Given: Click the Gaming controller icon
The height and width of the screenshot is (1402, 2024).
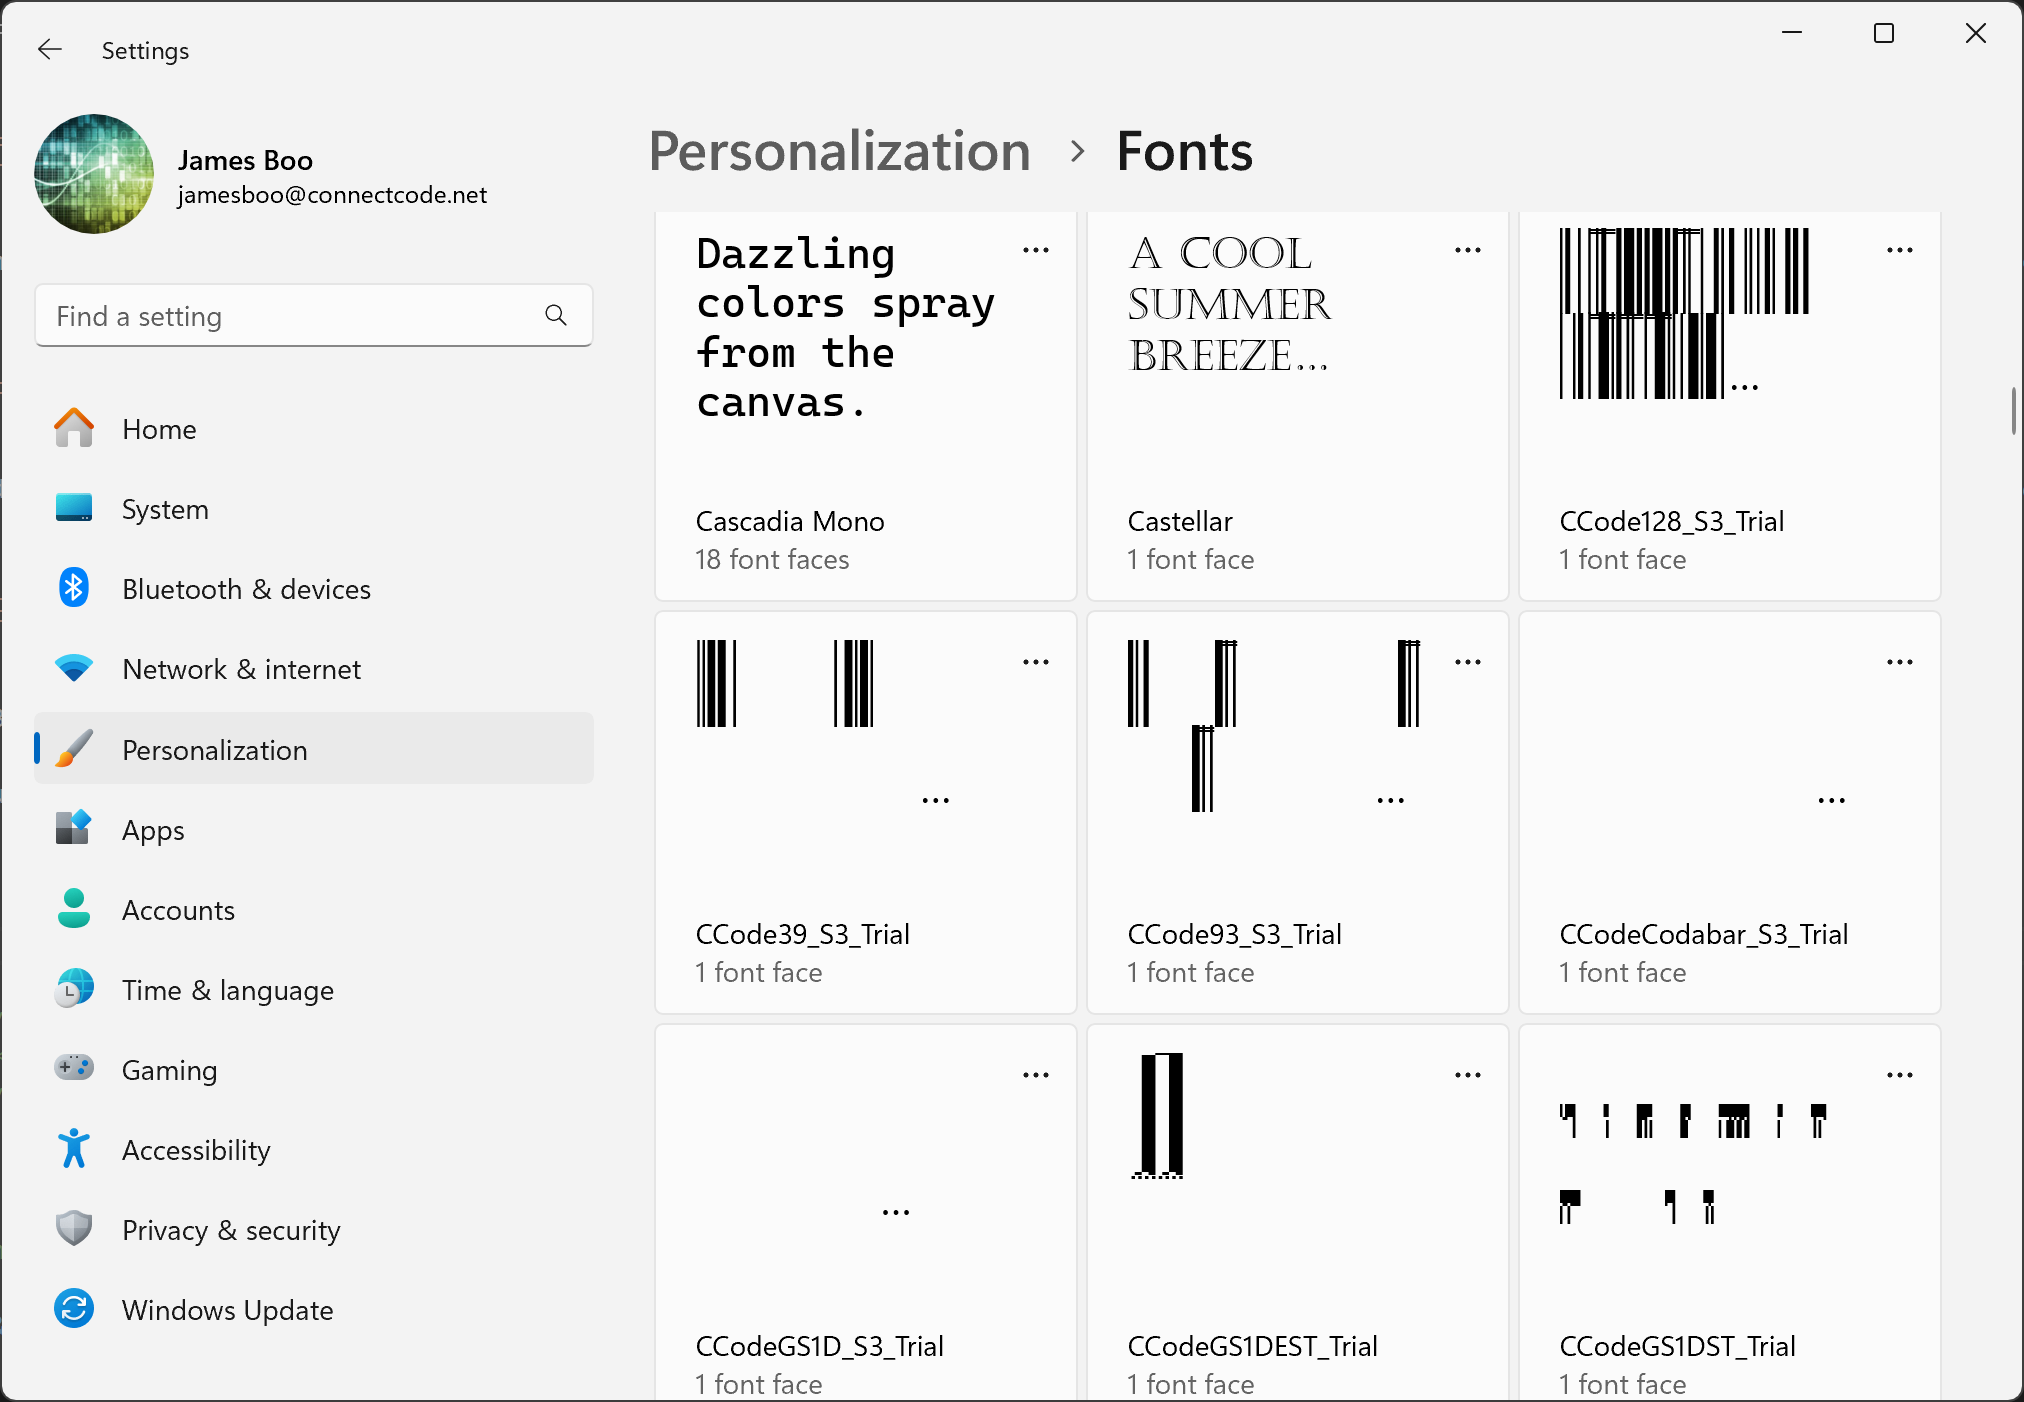Looking at the screenshot, I should click(74, 1068).
